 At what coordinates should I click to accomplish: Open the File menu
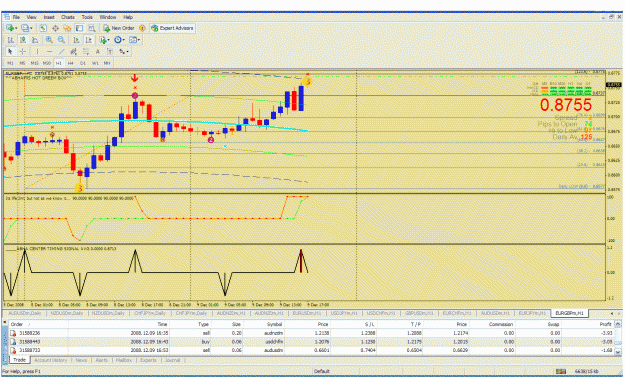(x=16, y=17)
